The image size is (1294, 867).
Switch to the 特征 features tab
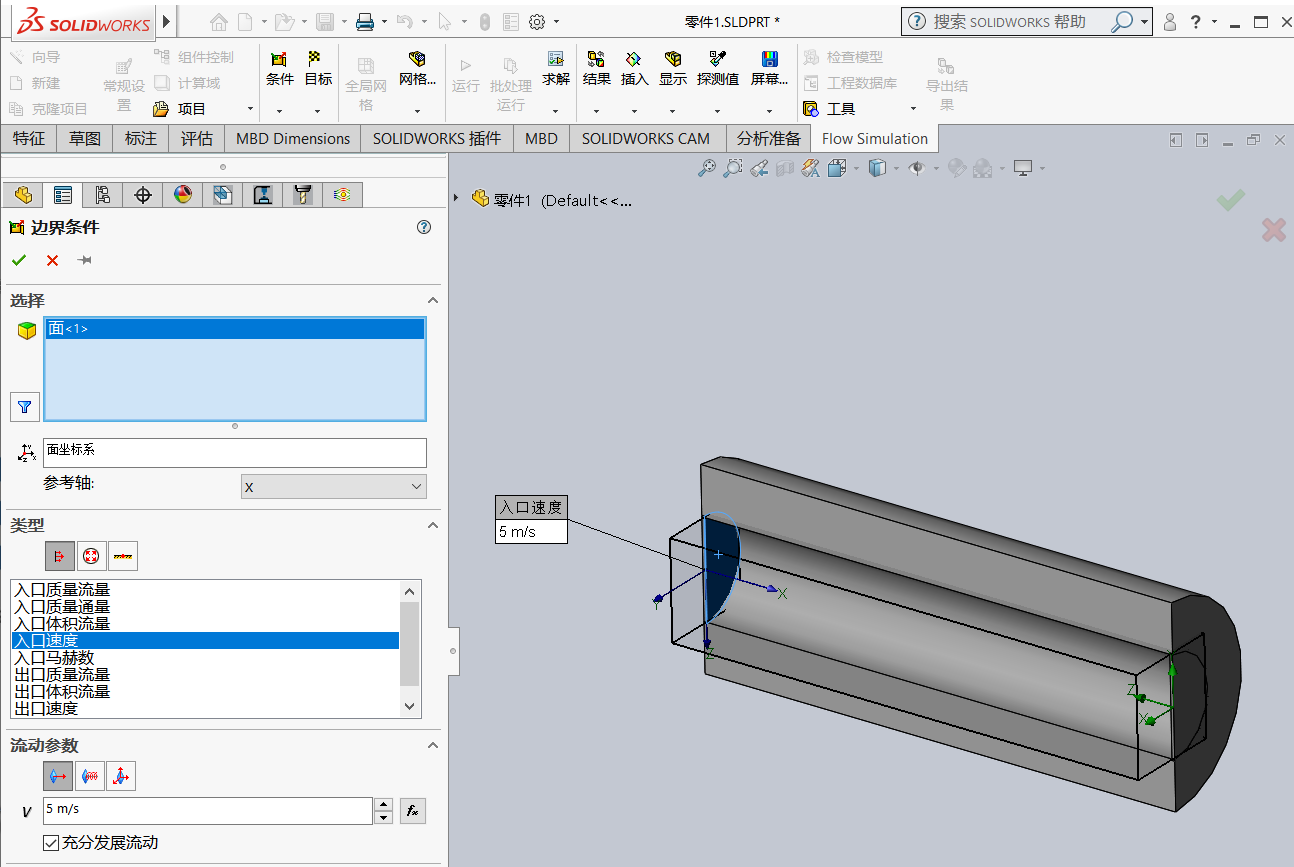tap(29, 138)
